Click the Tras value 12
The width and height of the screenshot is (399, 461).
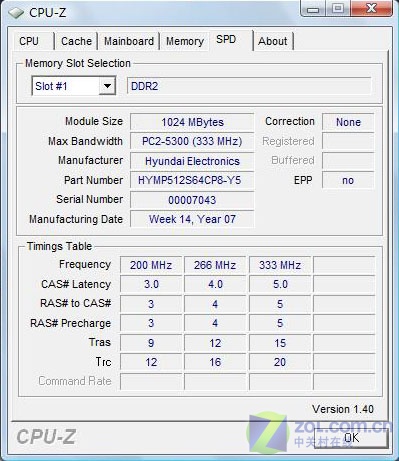pos(215,343)
